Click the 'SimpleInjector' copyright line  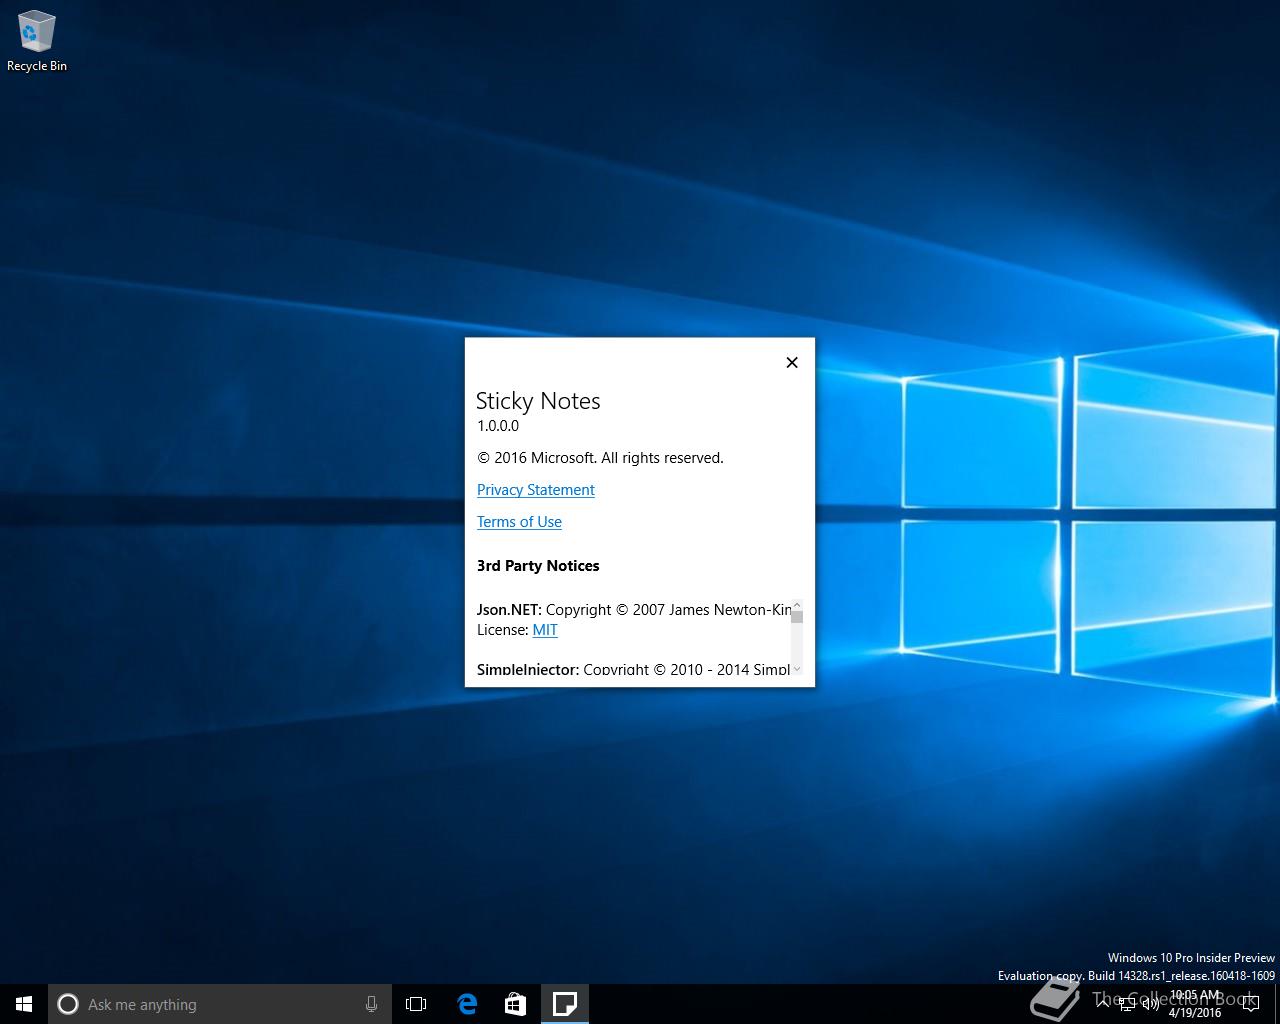tap(633, 669)
